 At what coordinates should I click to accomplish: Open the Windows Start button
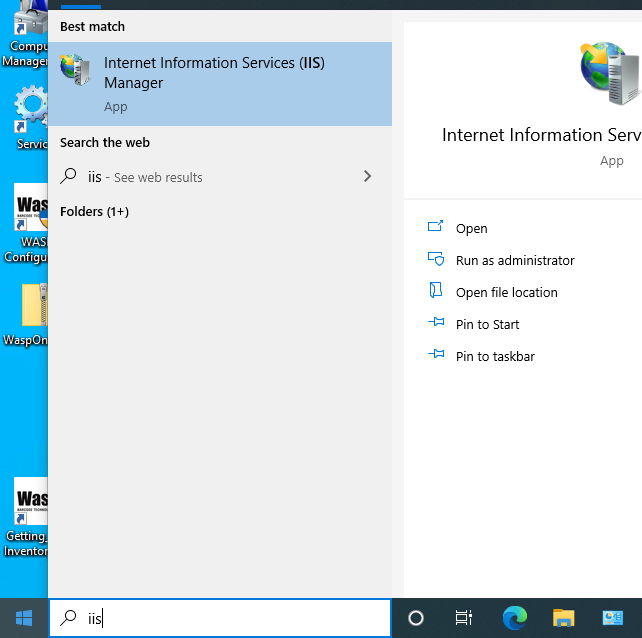point(24,618)
